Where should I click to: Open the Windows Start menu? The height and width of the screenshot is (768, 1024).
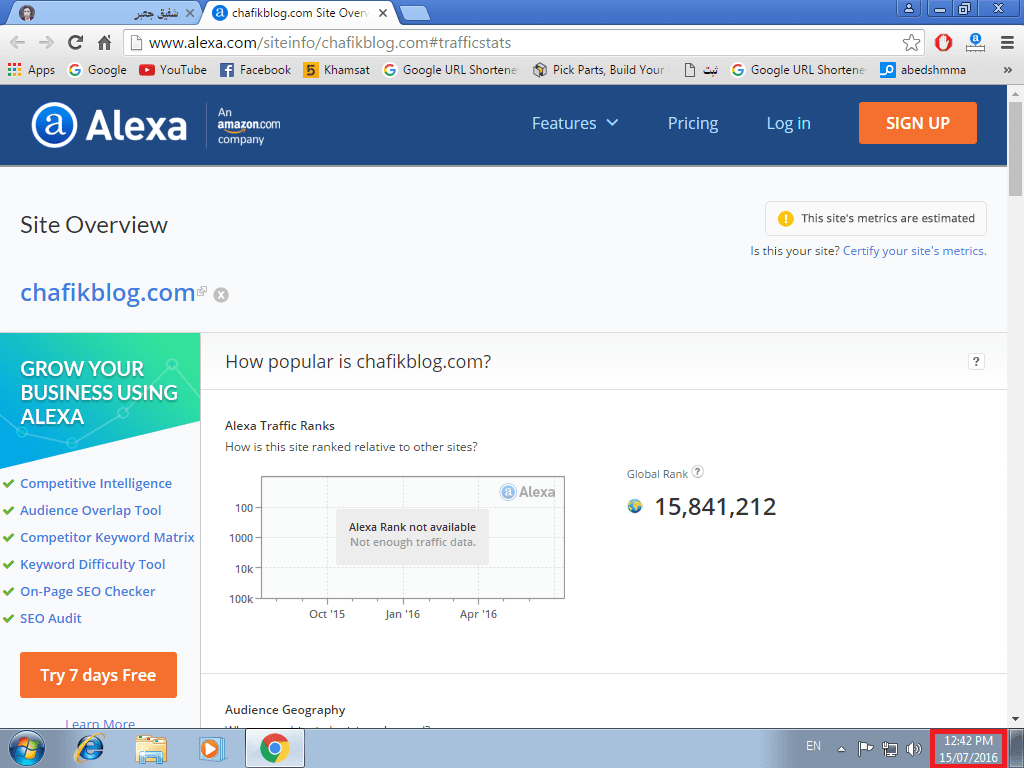pyautogui.click(x=27, y=748)
